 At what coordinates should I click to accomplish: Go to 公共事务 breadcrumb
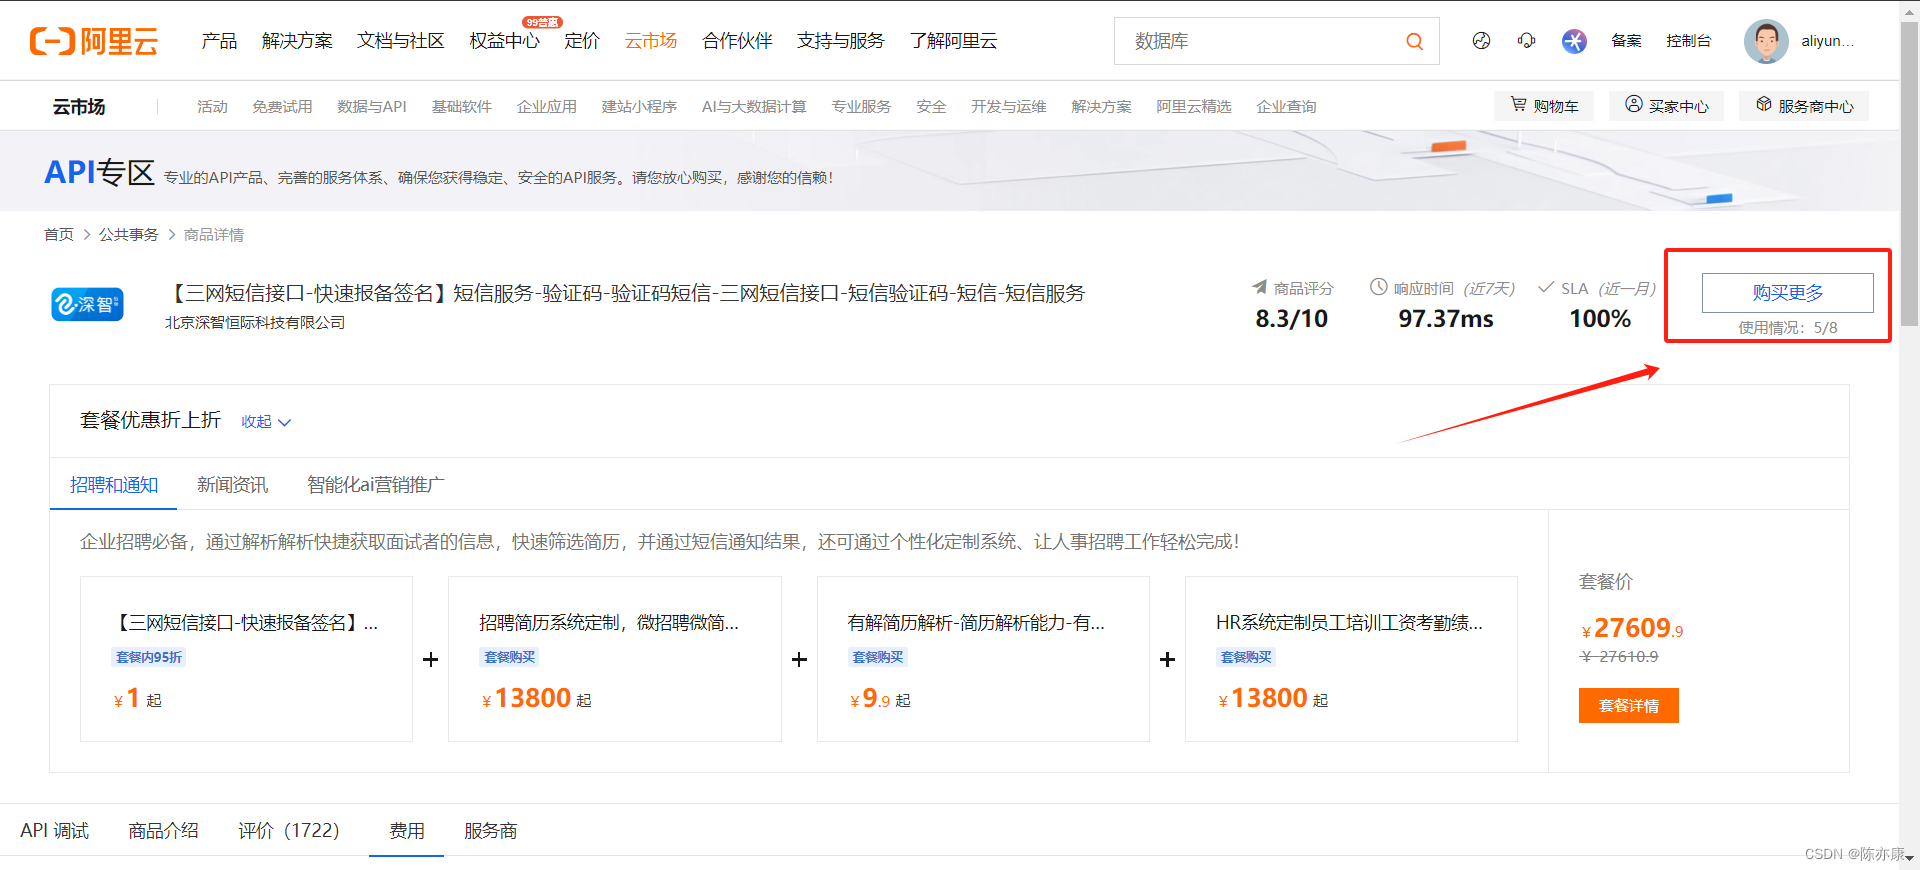pyautogui.click(x=128, y=234)
